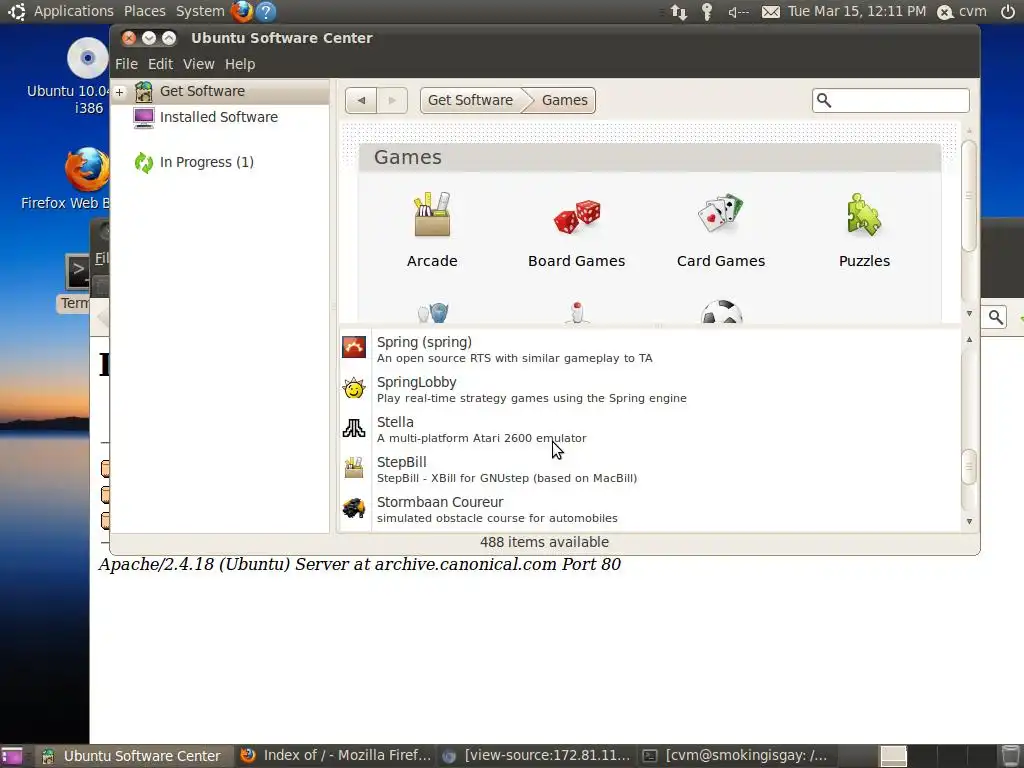This screenshot has height=768, width=1024.
Task: Click the Ubuntu Software Center taskbar button
Action: click(x=133, y=756)
